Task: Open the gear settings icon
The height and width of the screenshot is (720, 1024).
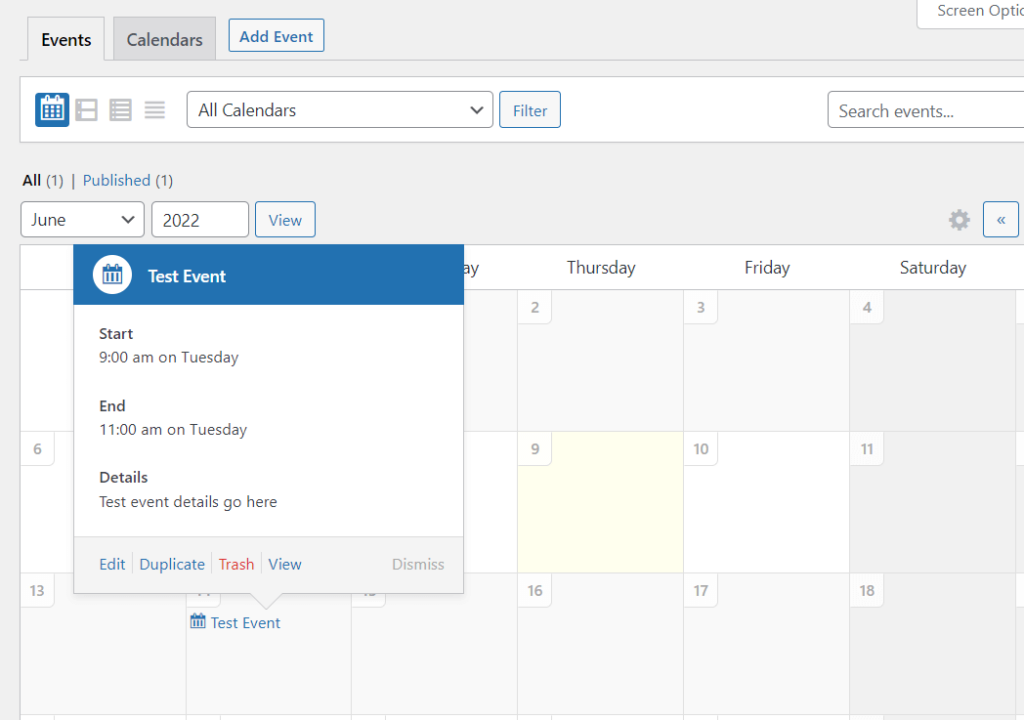Action: [959, 219]
